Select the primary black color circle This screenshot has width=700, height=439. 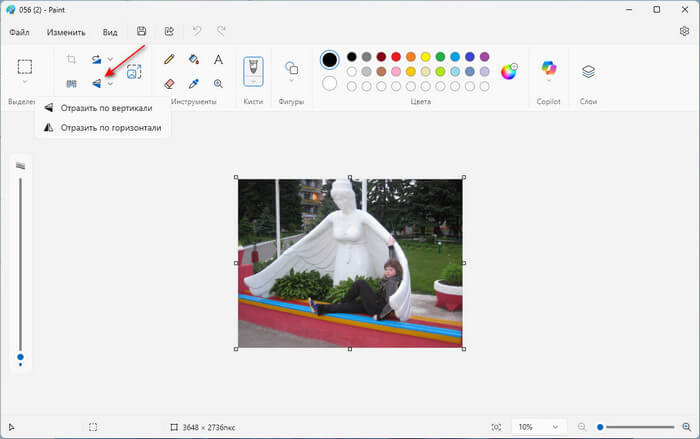click(x=329, y=60)
